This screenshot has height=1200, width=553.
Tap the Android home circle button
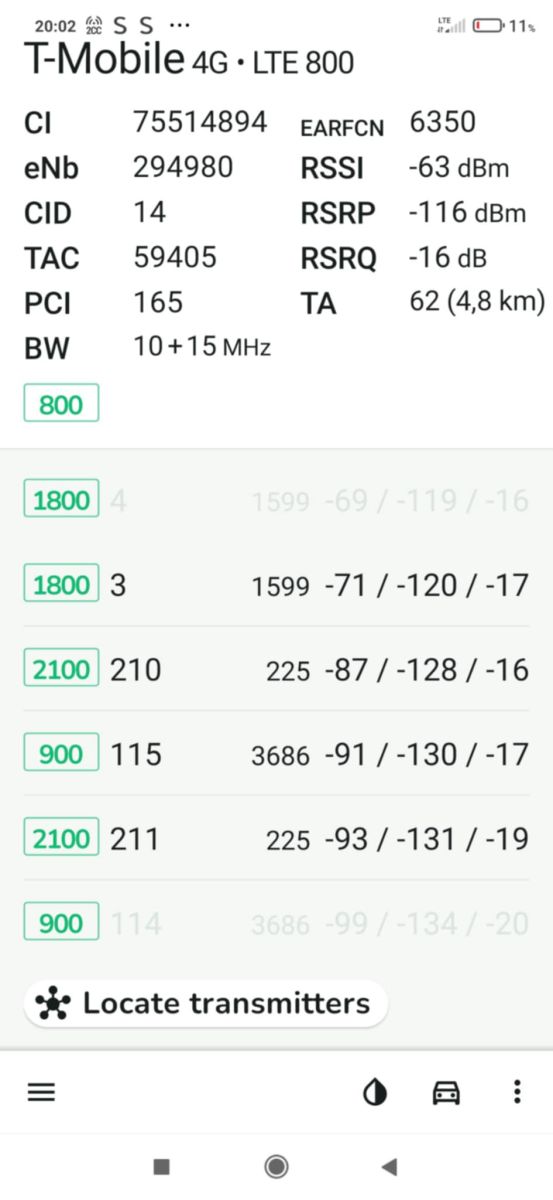pos(276,1166)
